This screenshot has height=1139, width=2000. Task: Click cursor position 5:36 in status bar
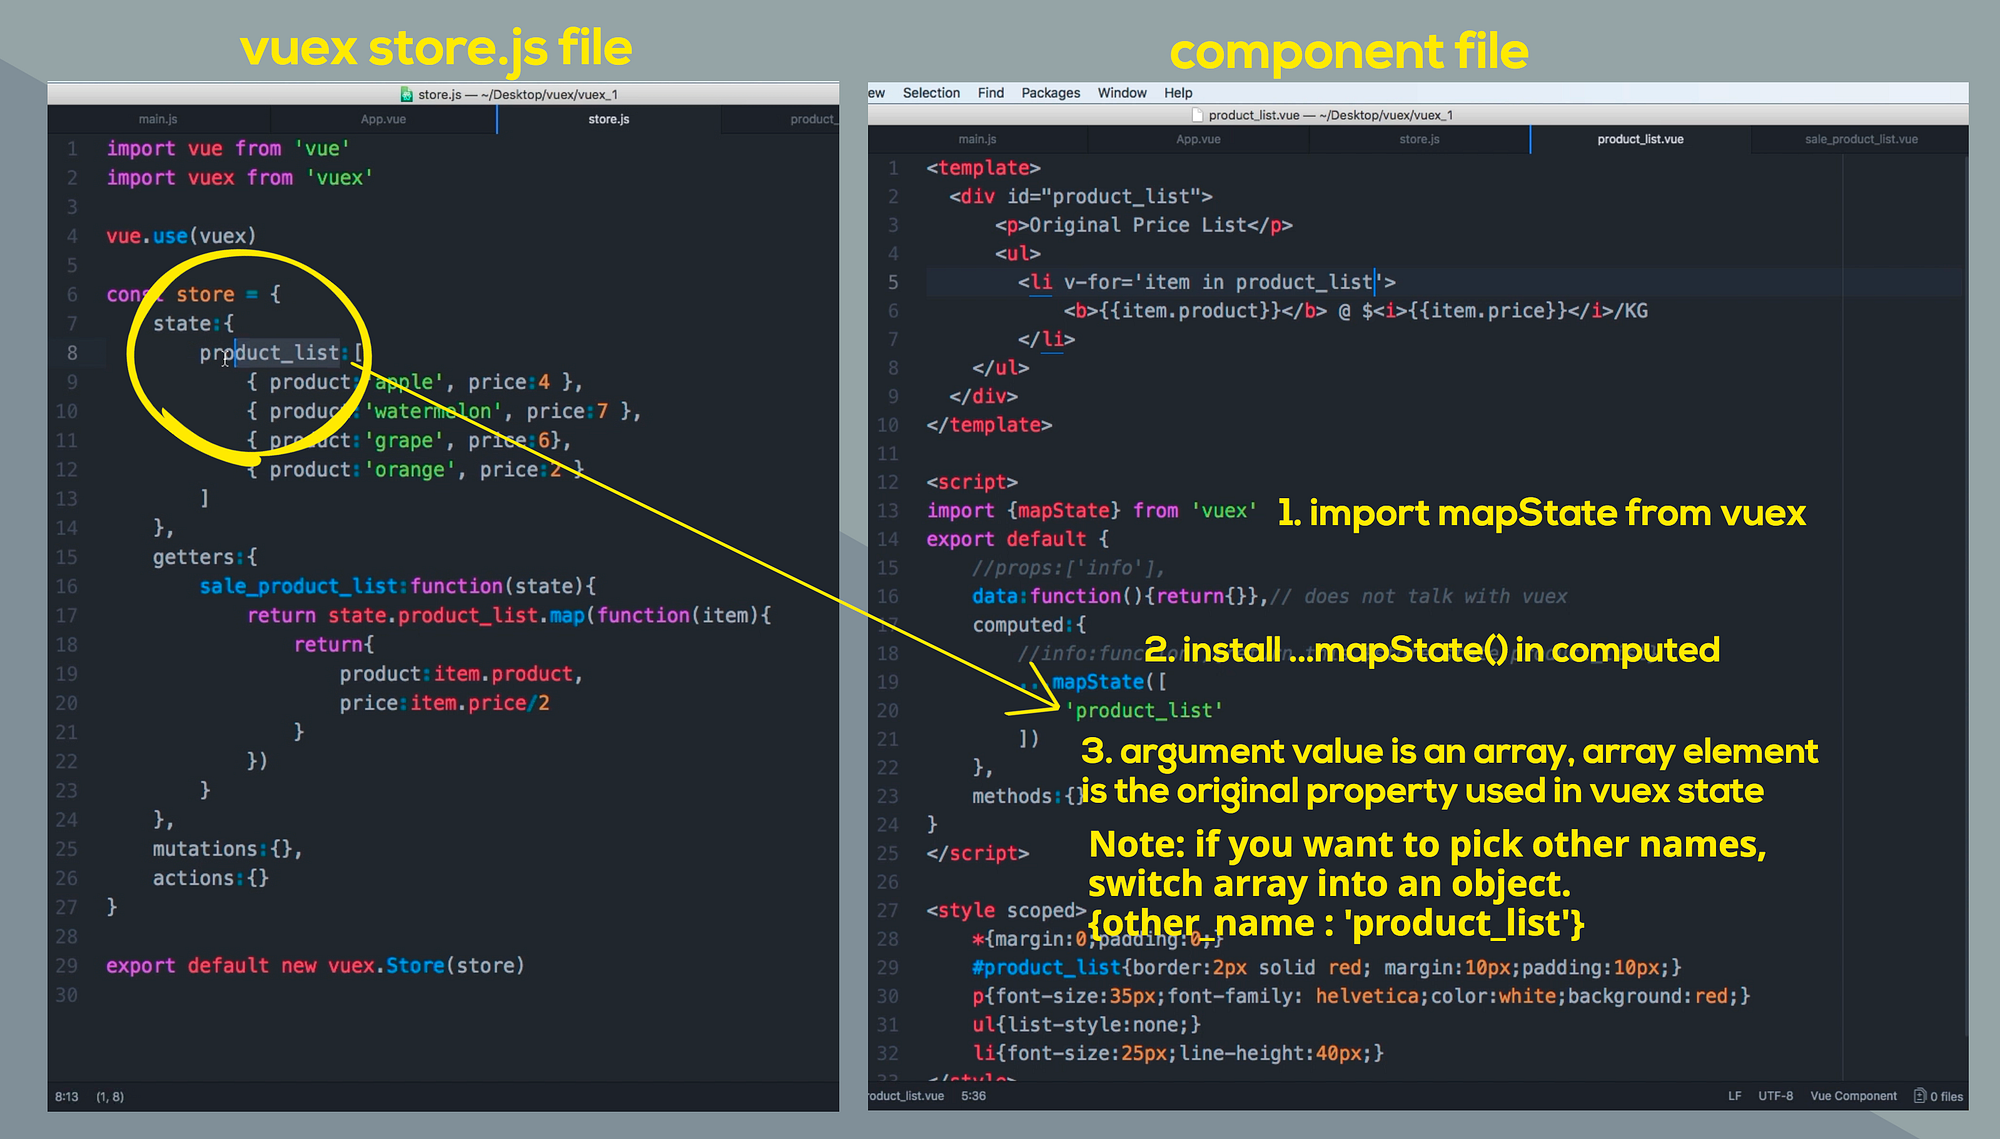pyautogui.click(x=972, y=1096)
